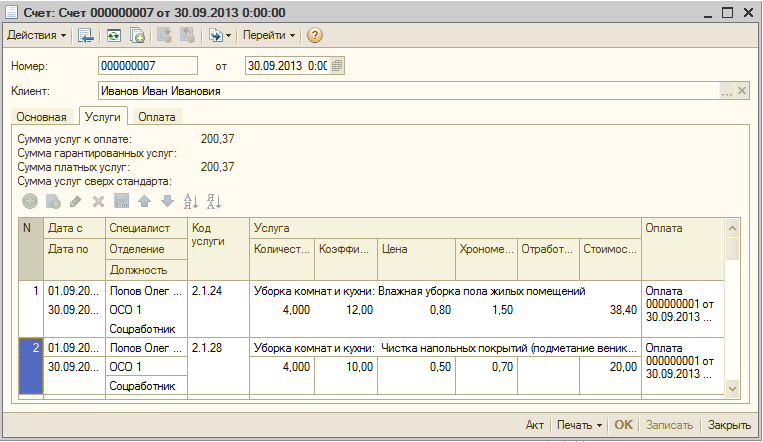Click the Reread (refresh) toolbar icon
763x442 pixels.
[113, 36]
